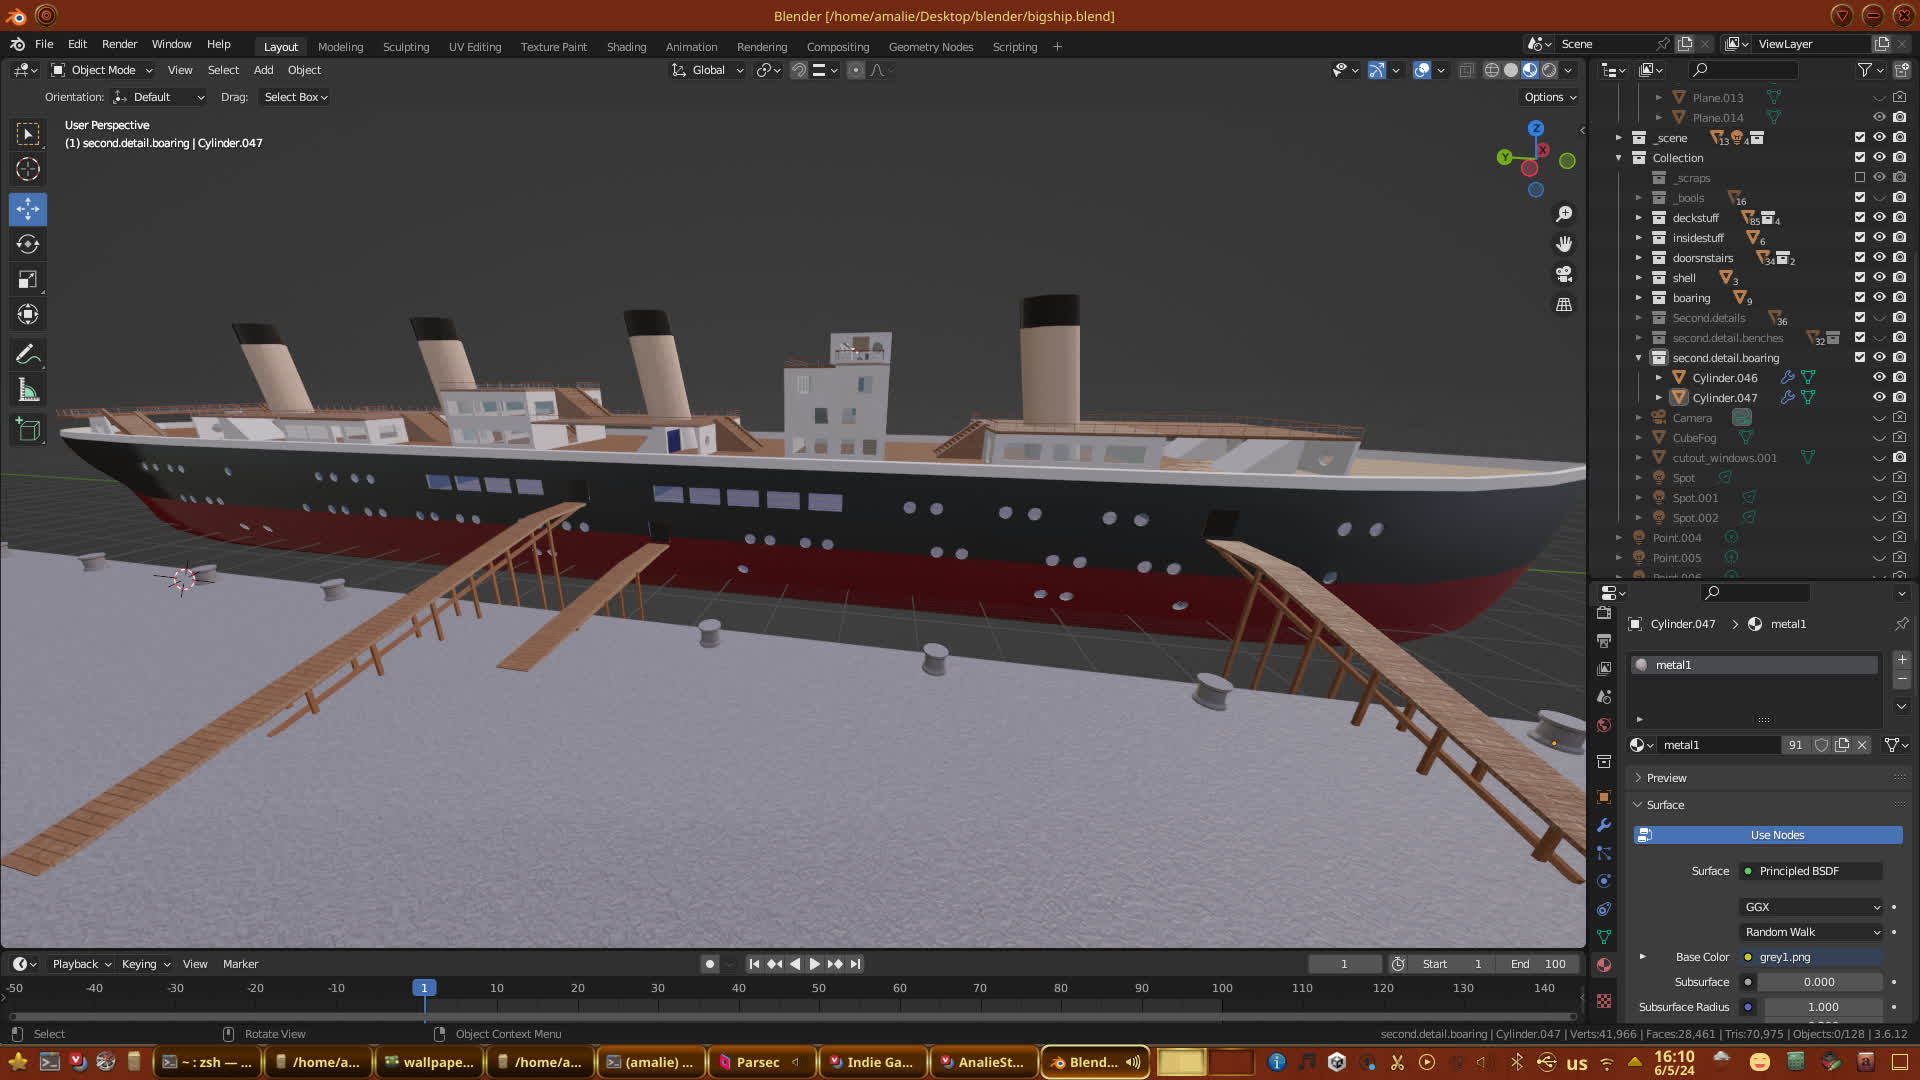Image resolution: width=1920 pixels, height=1080 pixels.
Task: Expand the doorsnstairs collection
Action: (1638, 257)
